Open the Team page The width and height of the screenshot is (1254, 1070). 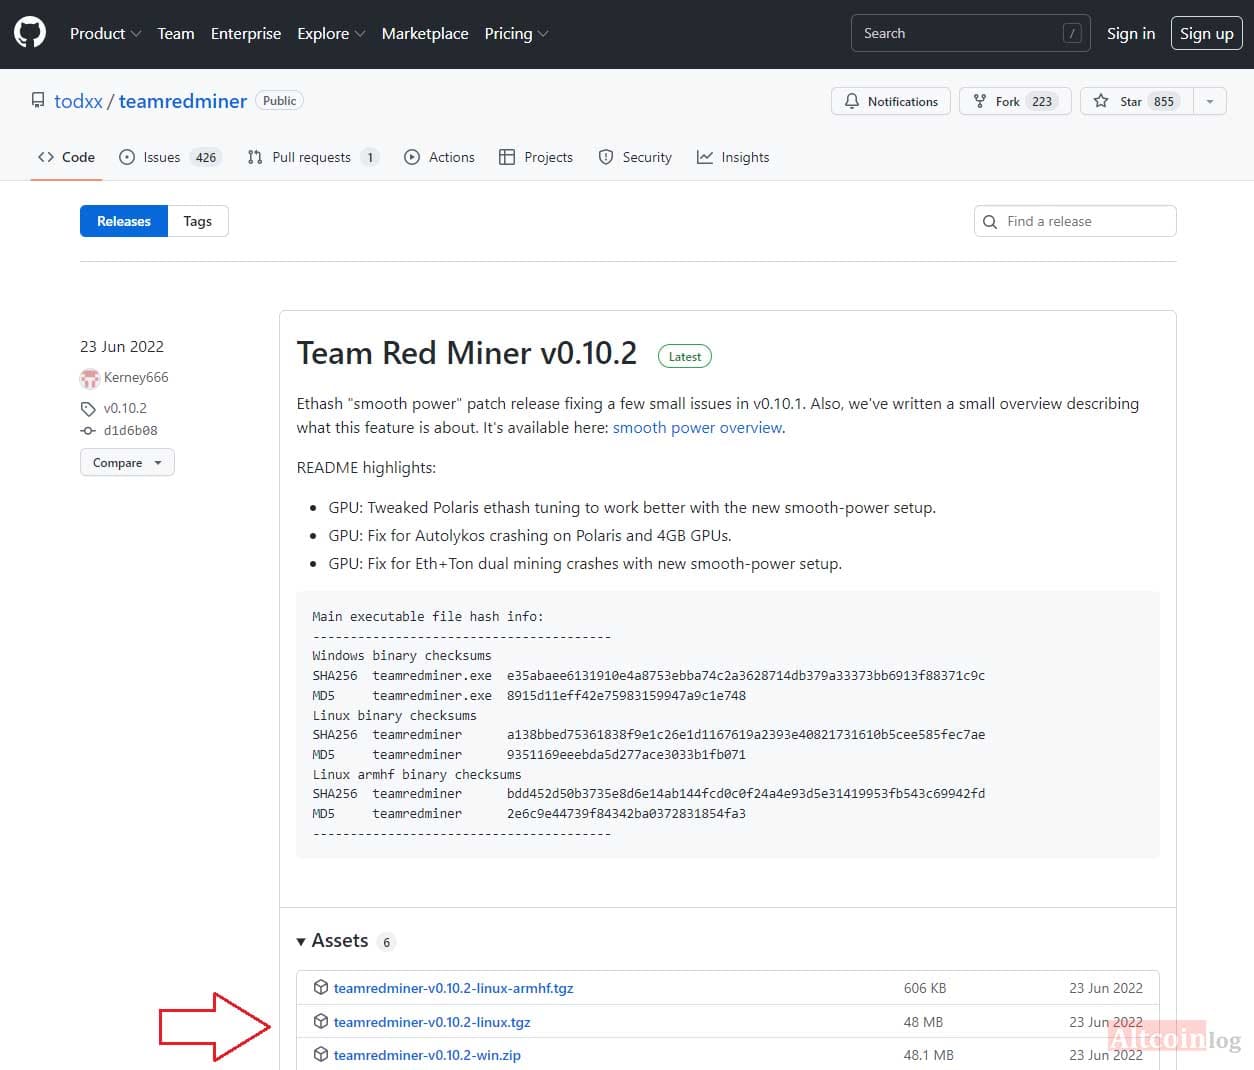(176, 33)
